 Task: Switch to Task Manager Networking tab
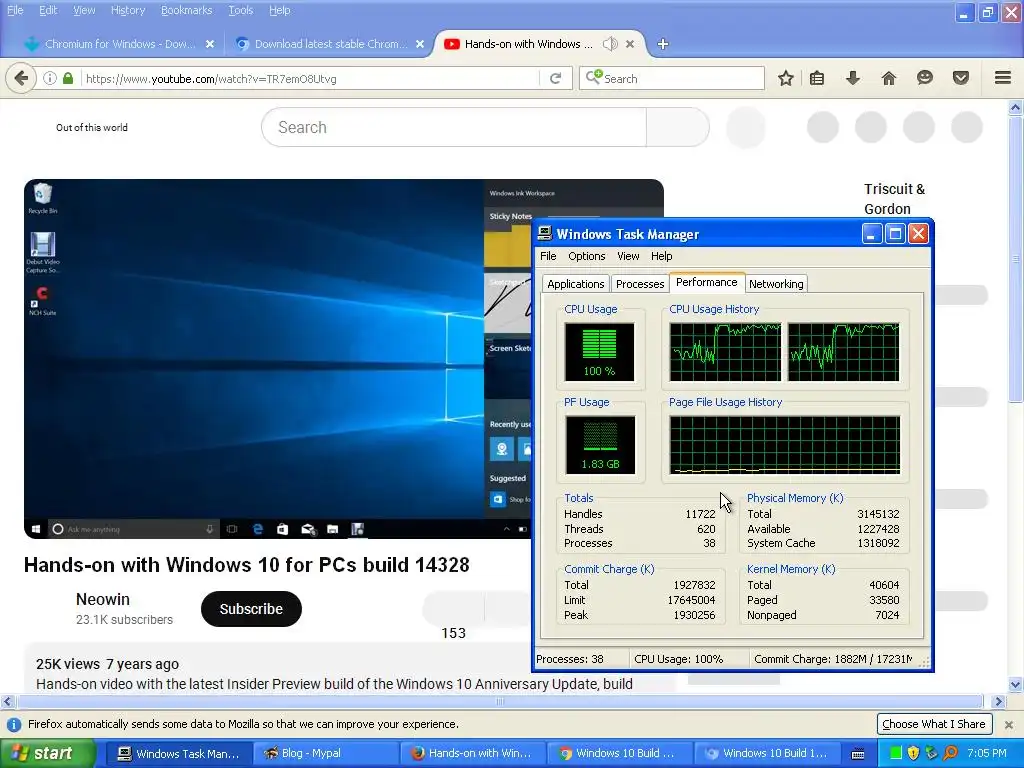(x=776, y=284)
